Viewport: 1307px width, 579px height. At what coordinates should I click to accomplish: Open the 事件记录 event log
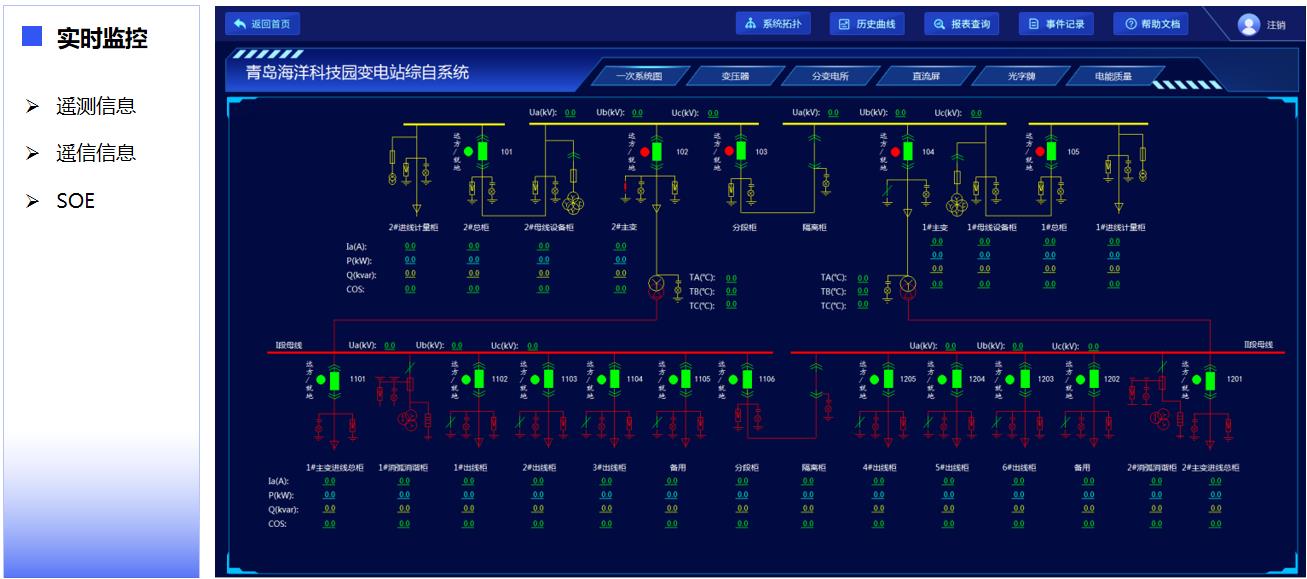1056,24
